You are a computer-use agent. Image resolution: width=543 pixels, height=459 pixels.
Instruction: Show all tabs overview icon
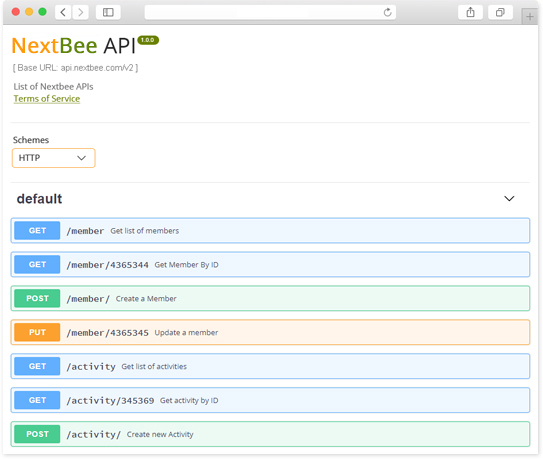click(500, 12)
